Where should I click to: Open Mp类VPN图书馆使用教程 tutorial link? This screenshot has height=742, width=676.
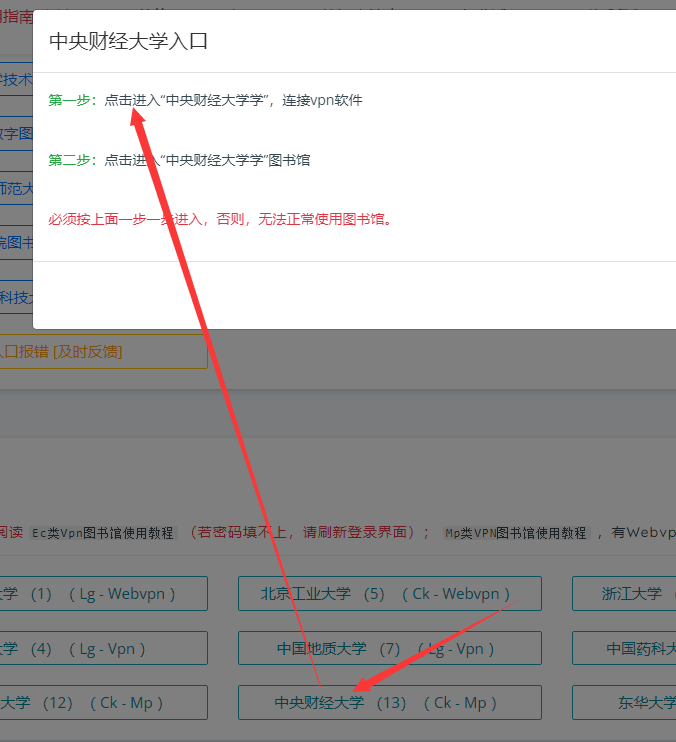coord(516,532)
